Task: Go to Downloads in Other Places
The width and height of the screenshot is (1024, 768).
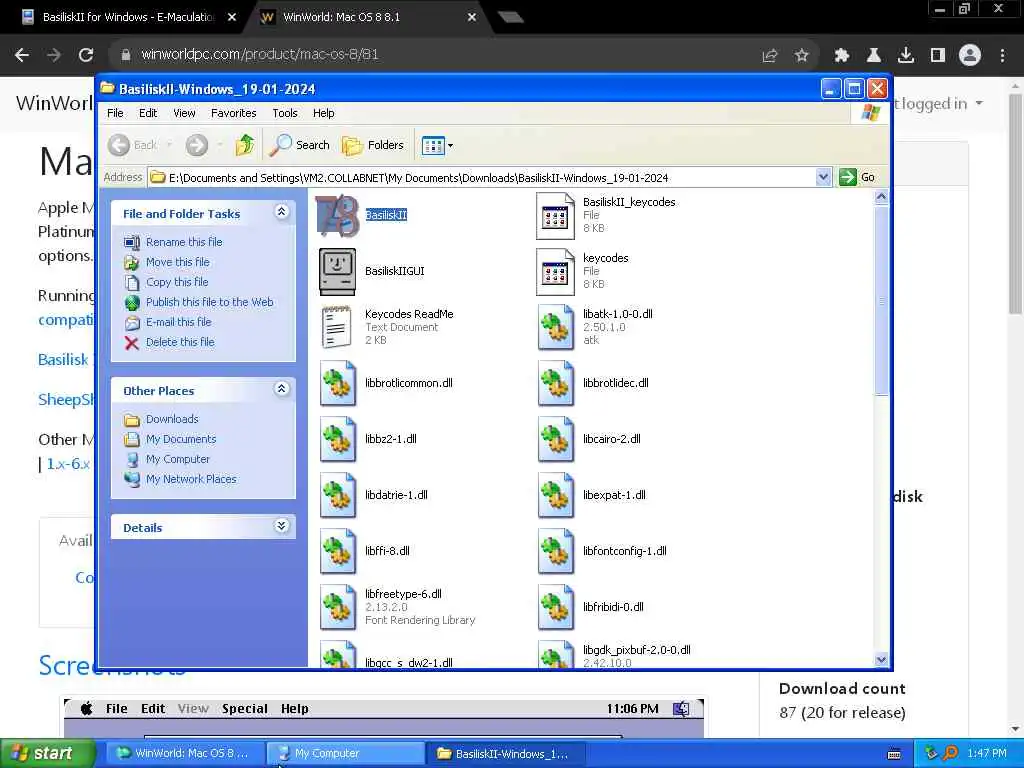Action: pyautogui.click(x=172, y=419)
